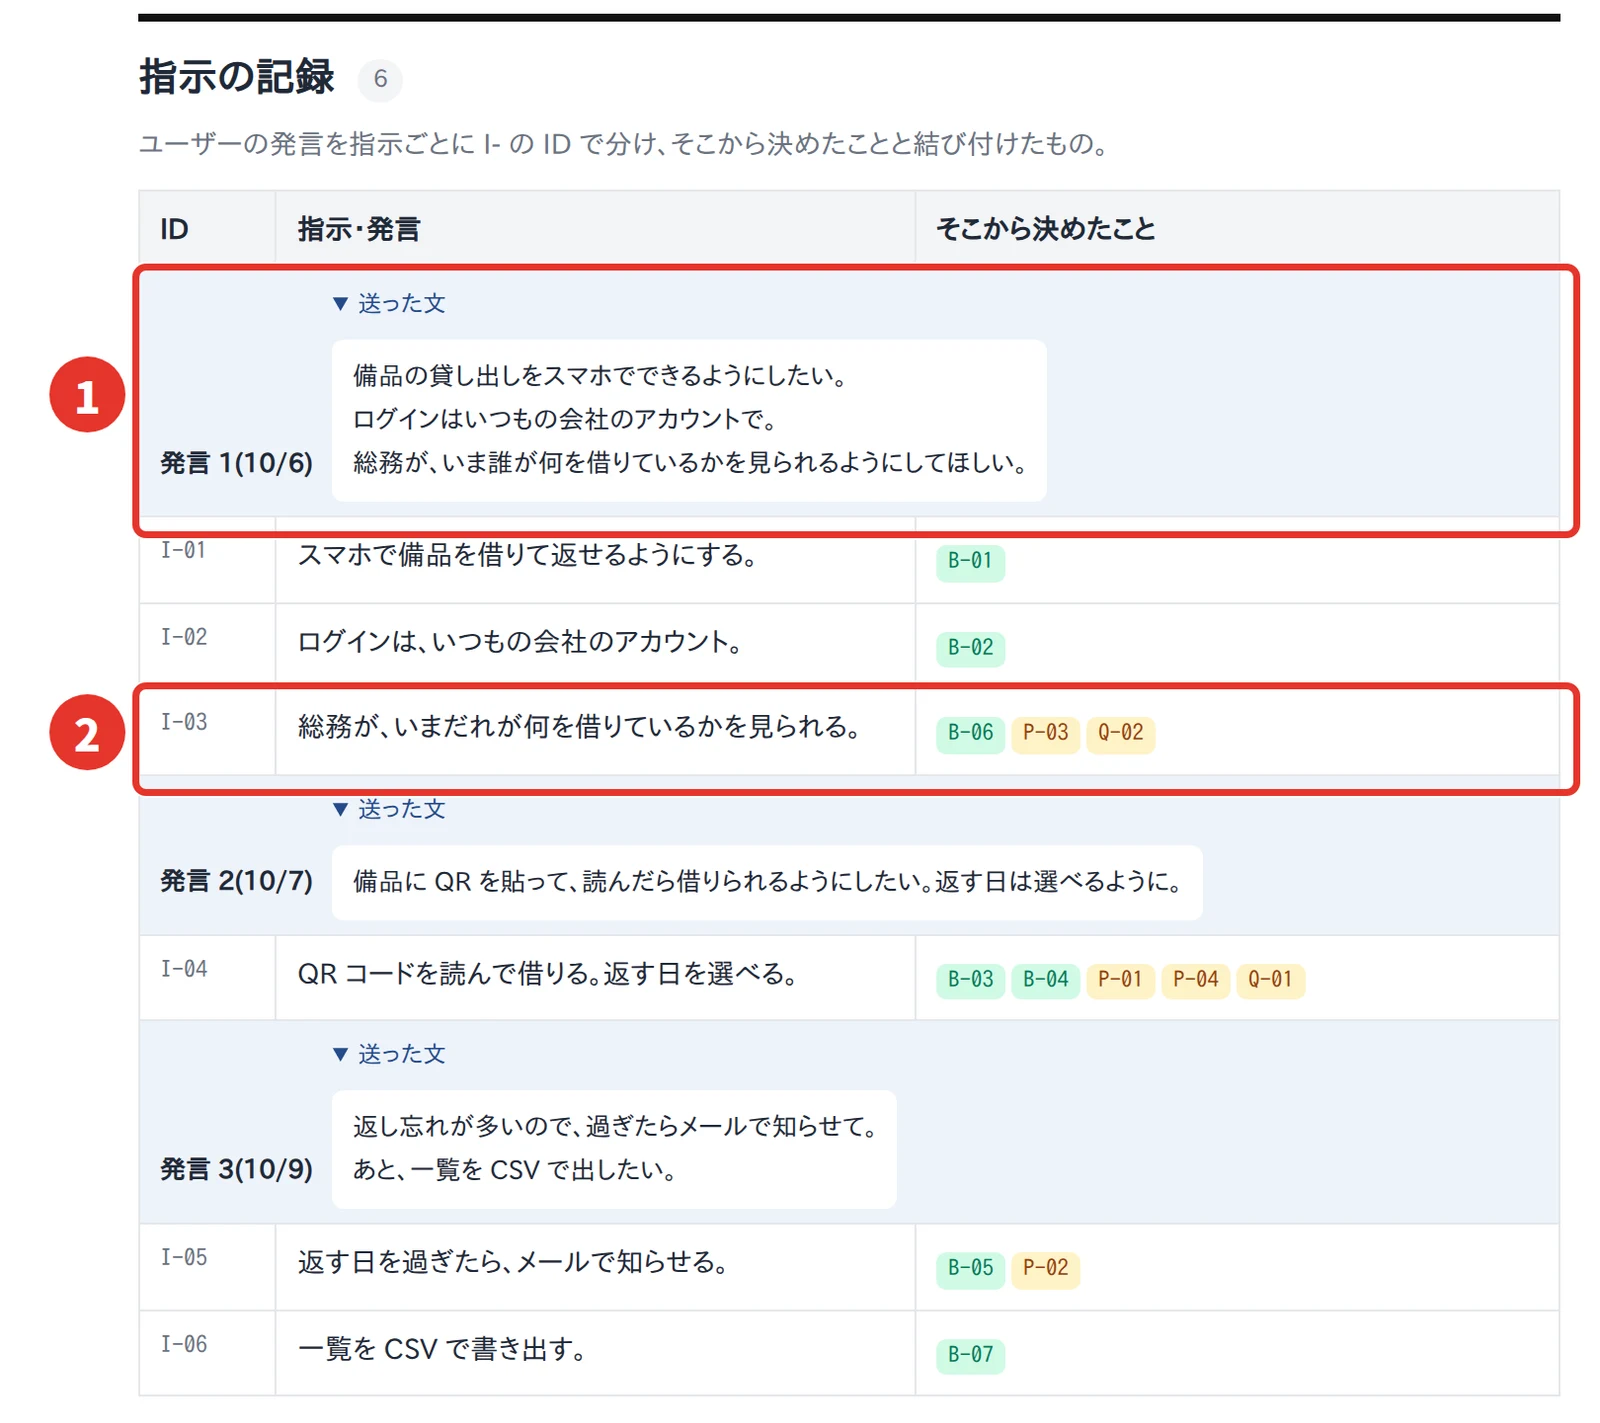Open the B-05 tag in row I-05
1600x1423 pixels.
(970, 1268)
